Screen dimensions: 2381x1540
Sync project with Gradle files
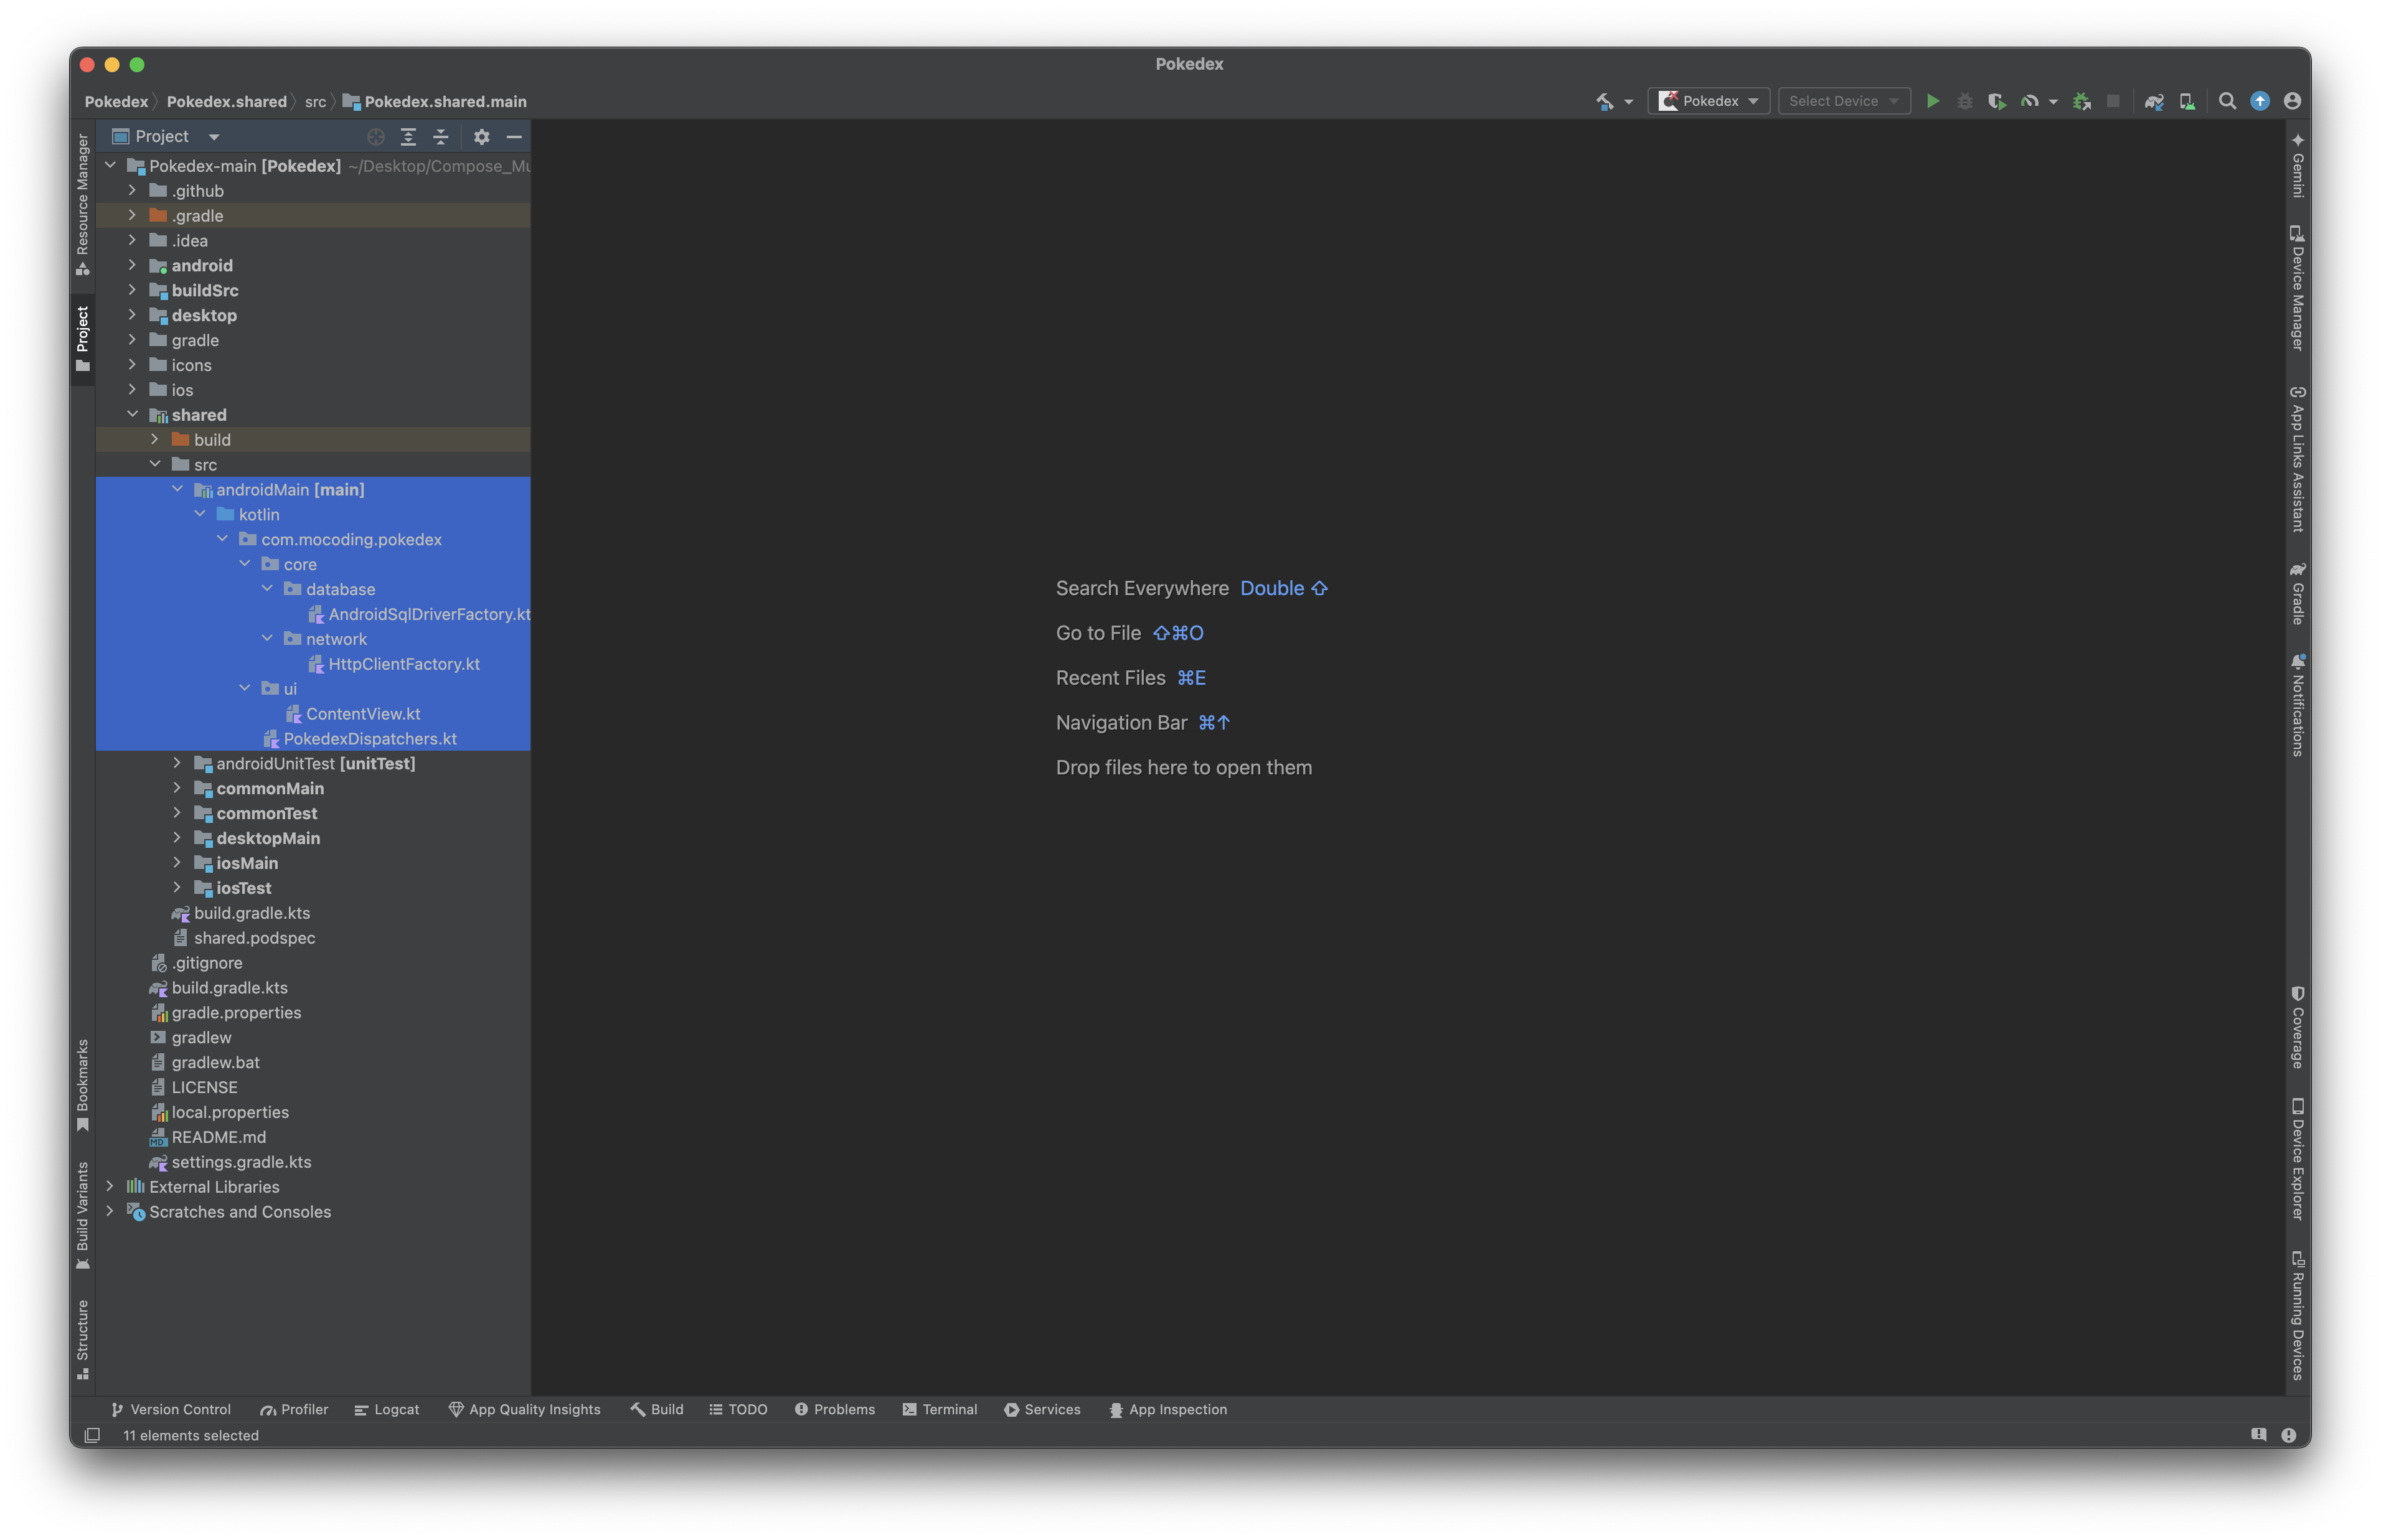pyautogui.click(x=2154, y=101)
